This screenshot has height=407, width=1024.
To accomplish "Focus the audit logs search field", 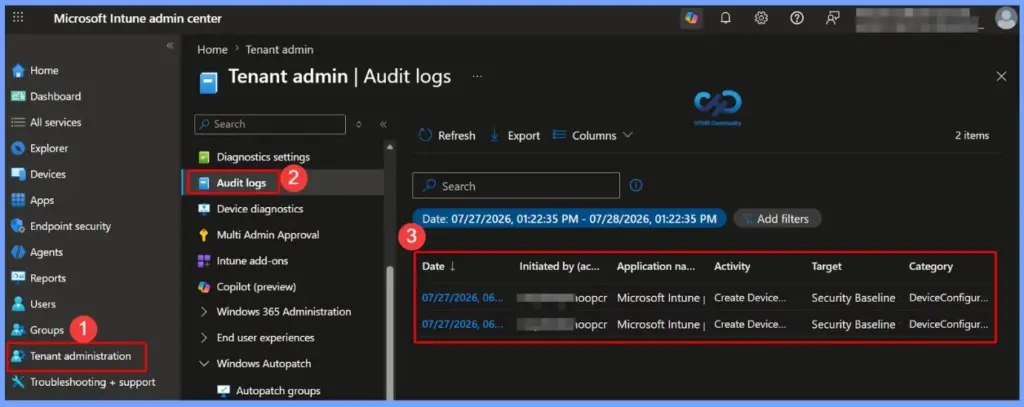I will (516, 186).
